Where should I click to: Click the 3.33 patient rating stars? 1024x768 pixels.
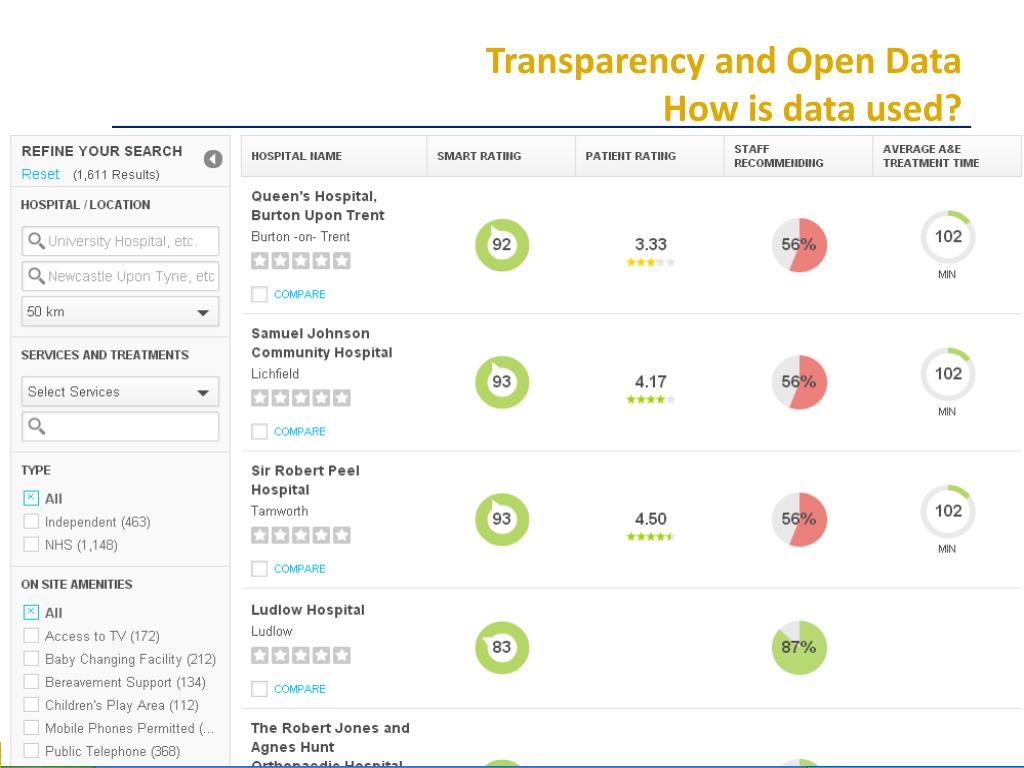(650, 263)
